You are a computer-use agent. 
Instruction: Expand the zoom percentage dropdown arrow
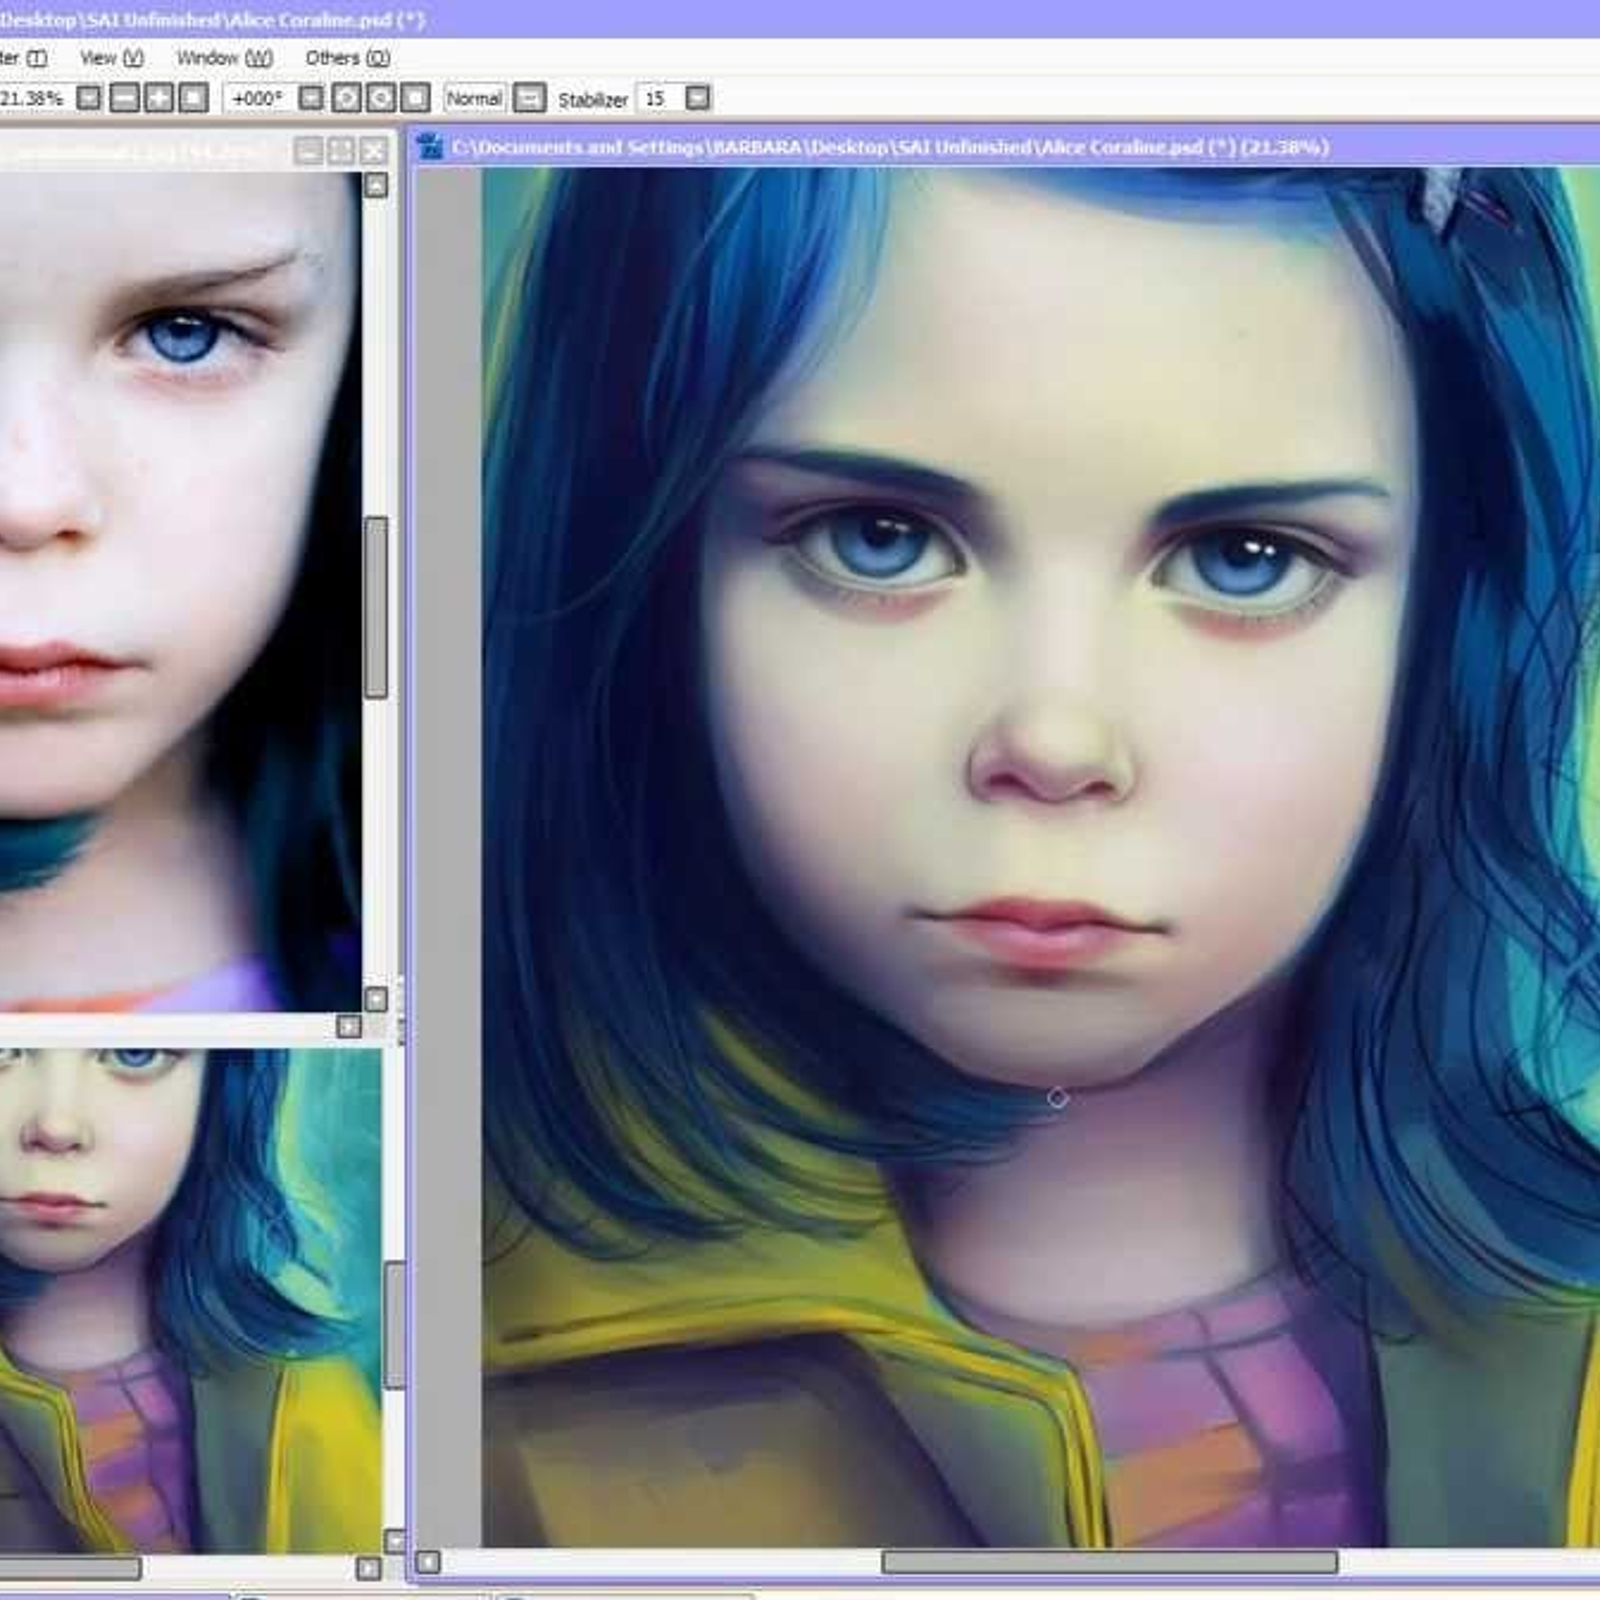pos(89,98)
